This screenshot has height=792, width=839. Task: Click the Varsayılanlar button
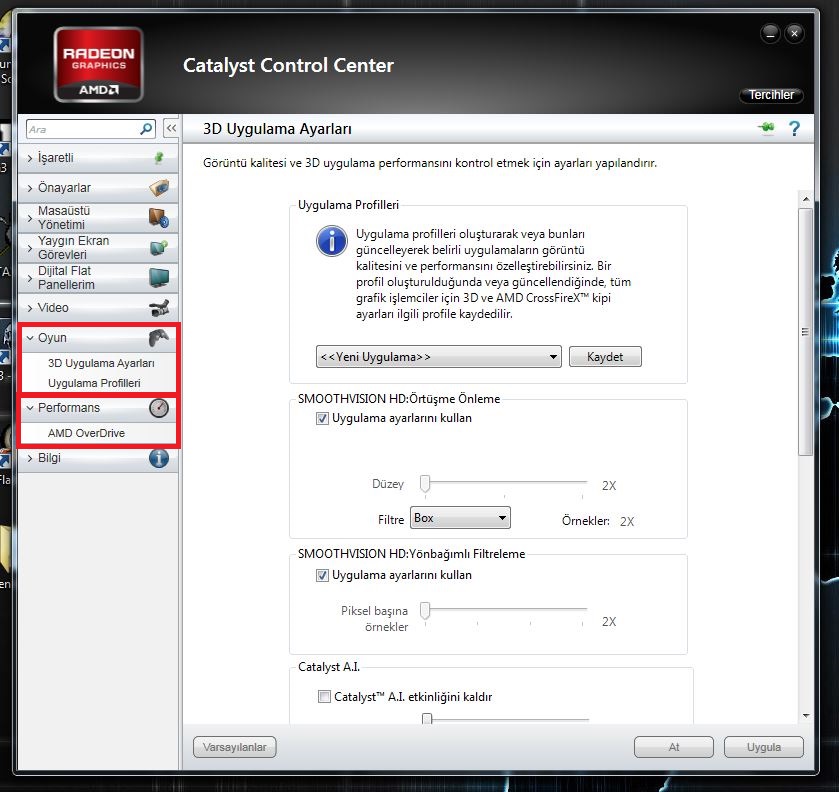pos(234,747)
